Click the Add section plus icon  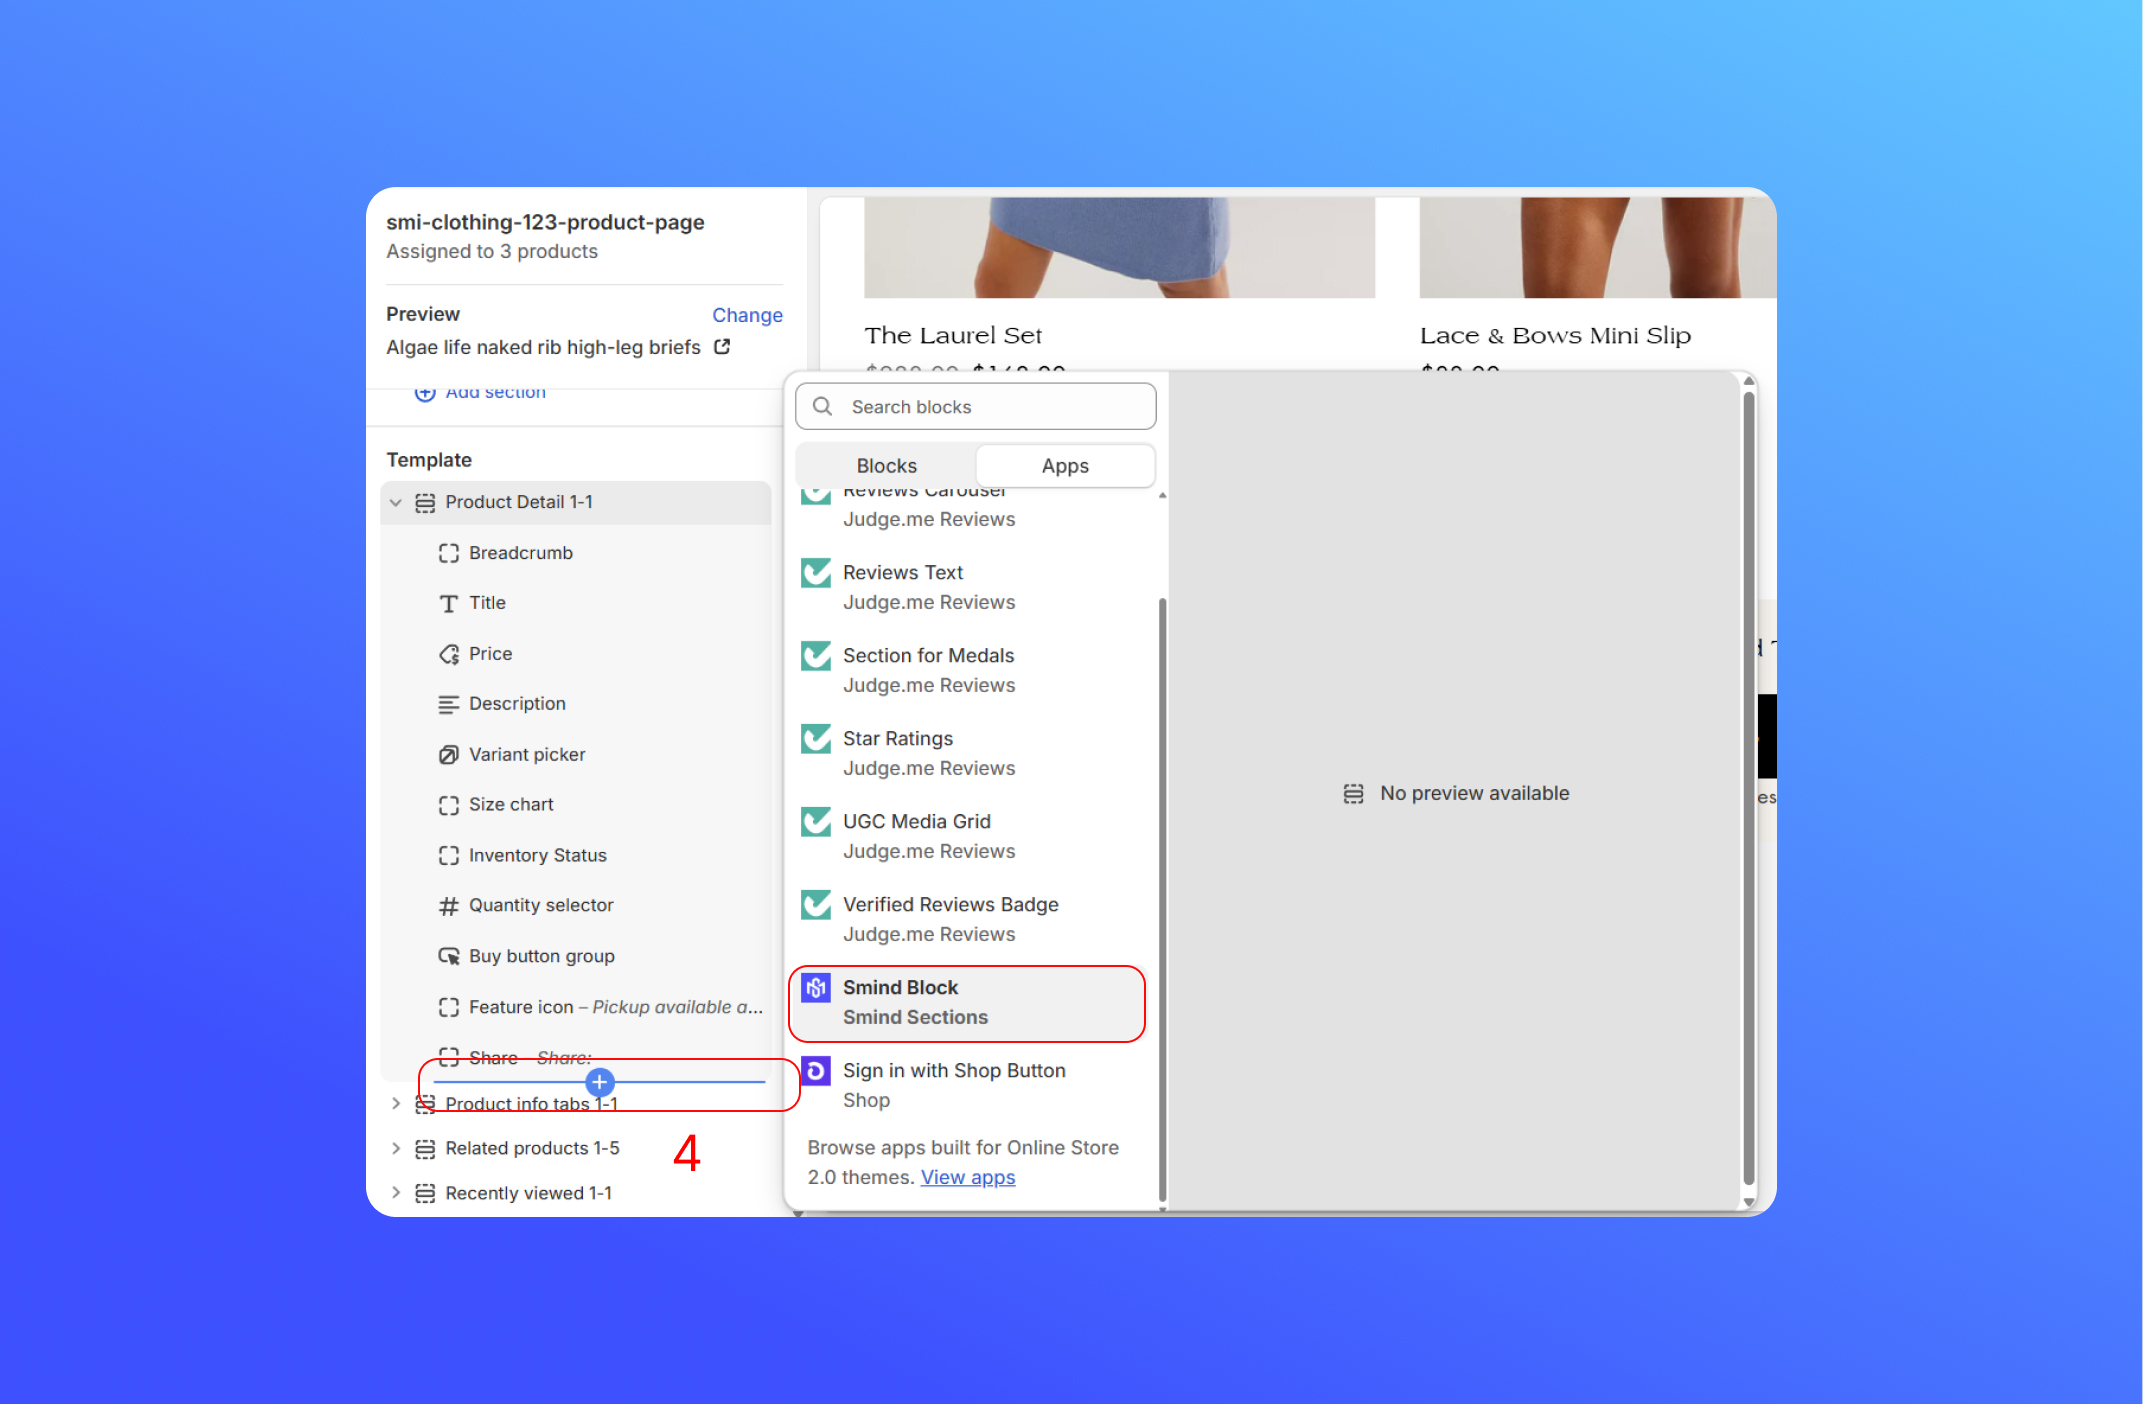(425, 393)
